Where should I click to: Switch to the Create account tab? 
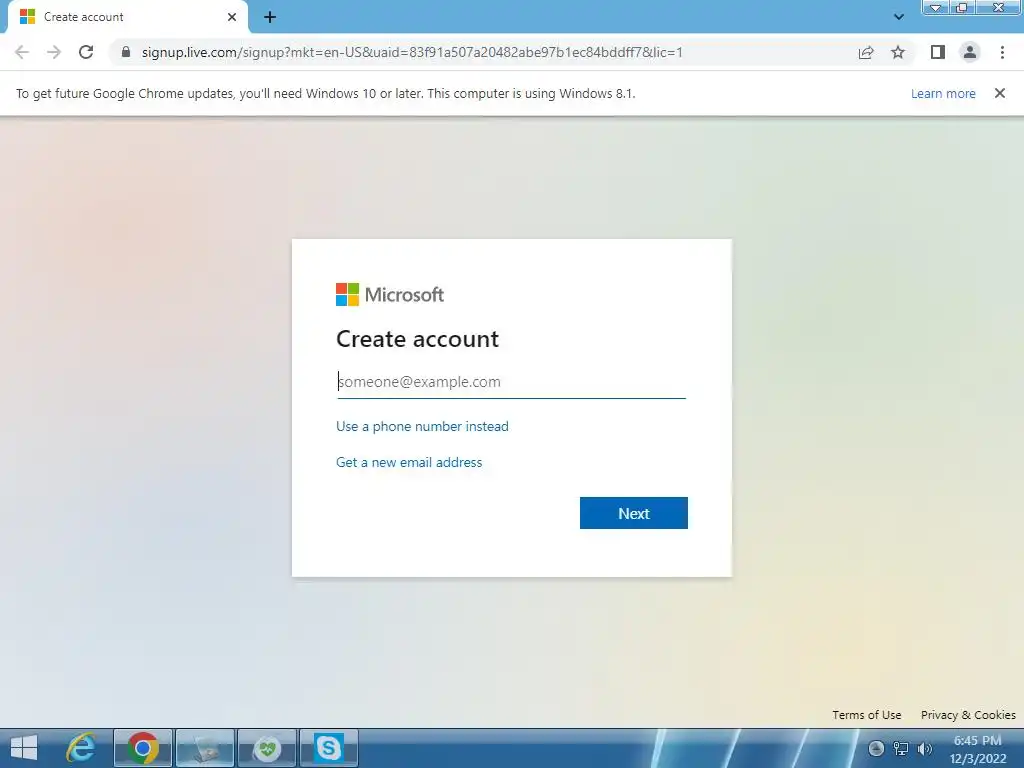127,17
